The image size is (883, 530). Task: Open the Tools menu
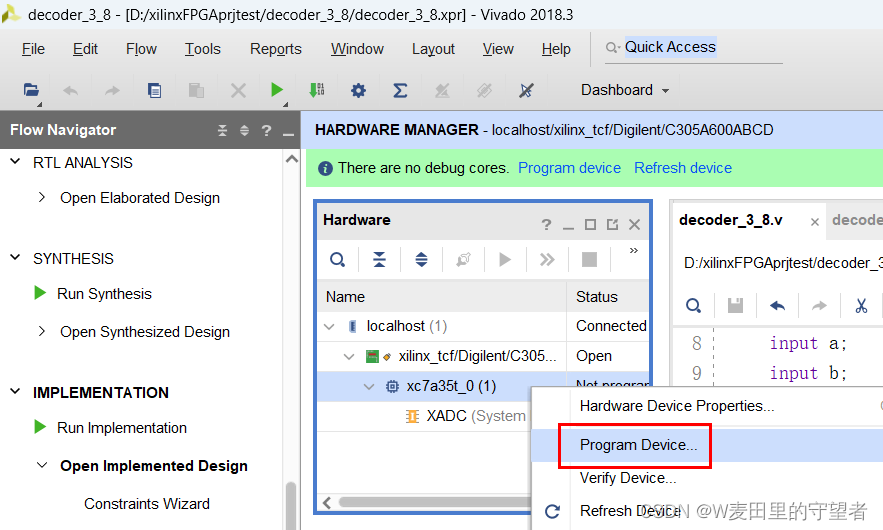[203, 49]
